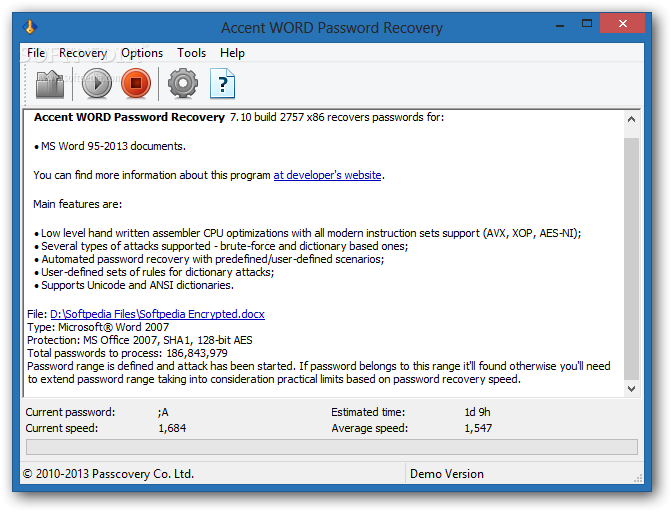This screenshot has width=672, height=512.
Task: Click the 'Current password:' label
Action: click(x=70, y=412)
